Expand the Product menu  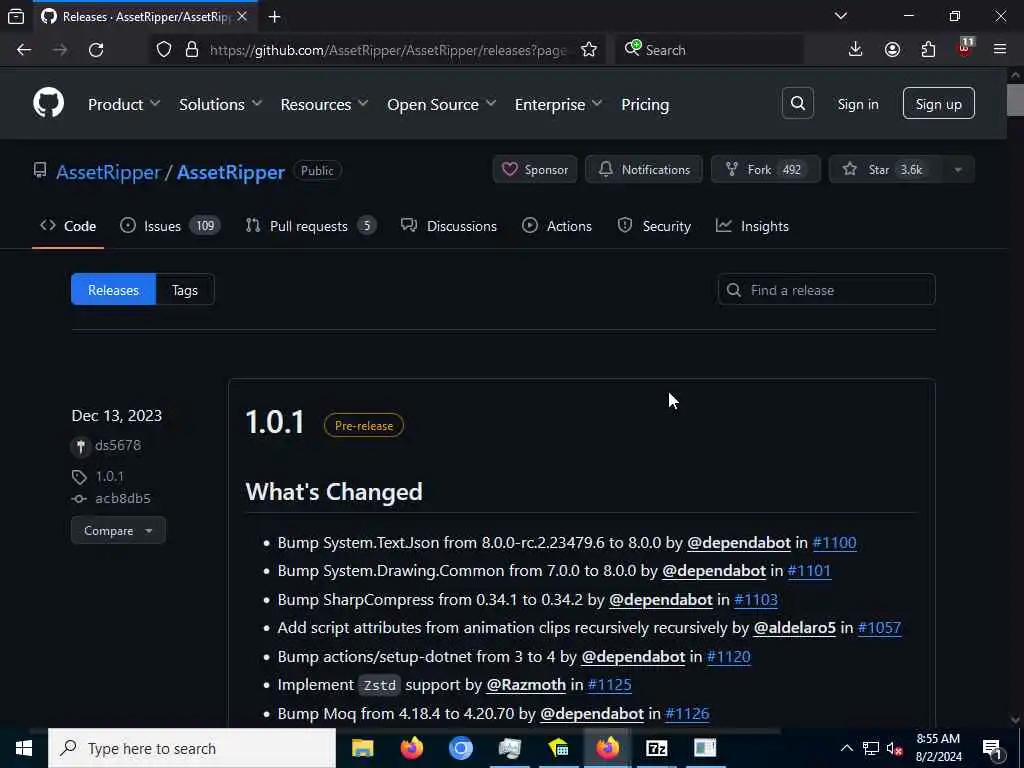point(124,104)
